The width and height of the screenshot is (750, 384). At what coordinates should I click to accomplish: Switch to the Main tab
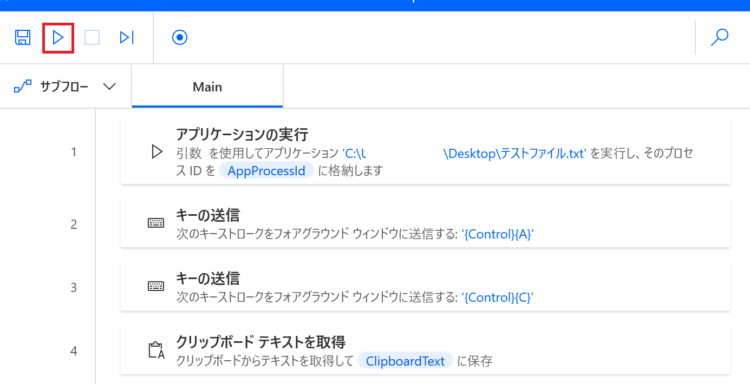point(207,87)
